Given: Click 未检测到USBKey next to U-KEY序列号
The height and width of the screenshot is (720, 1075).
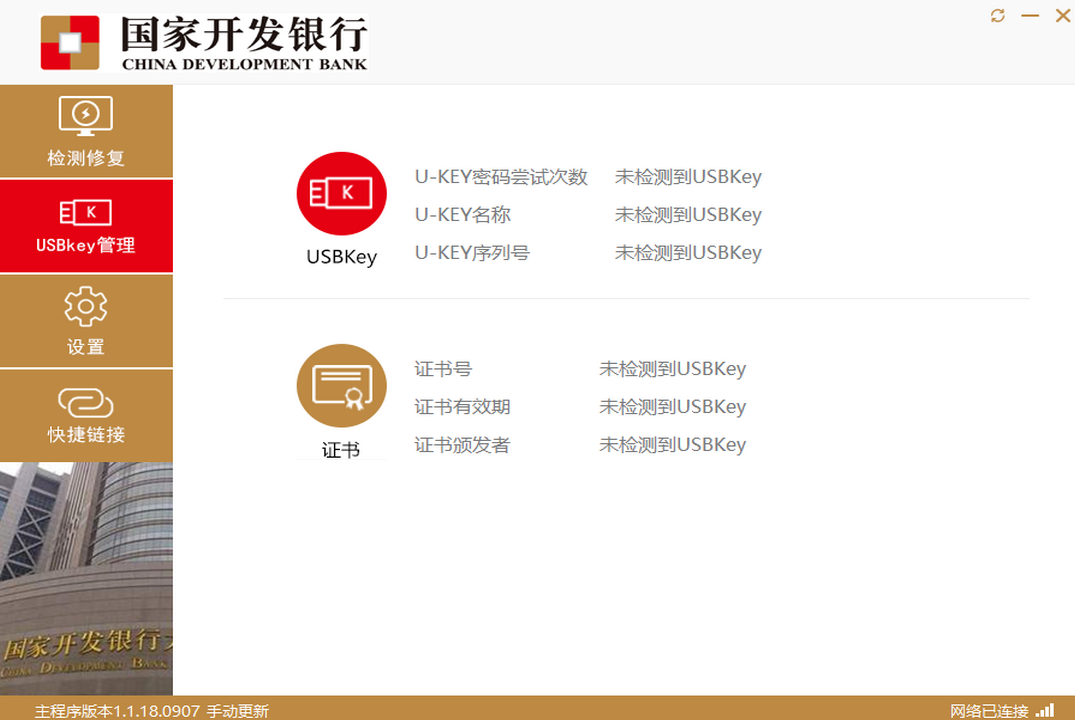Looking at the screenshot, I should [x=688, y=253].
